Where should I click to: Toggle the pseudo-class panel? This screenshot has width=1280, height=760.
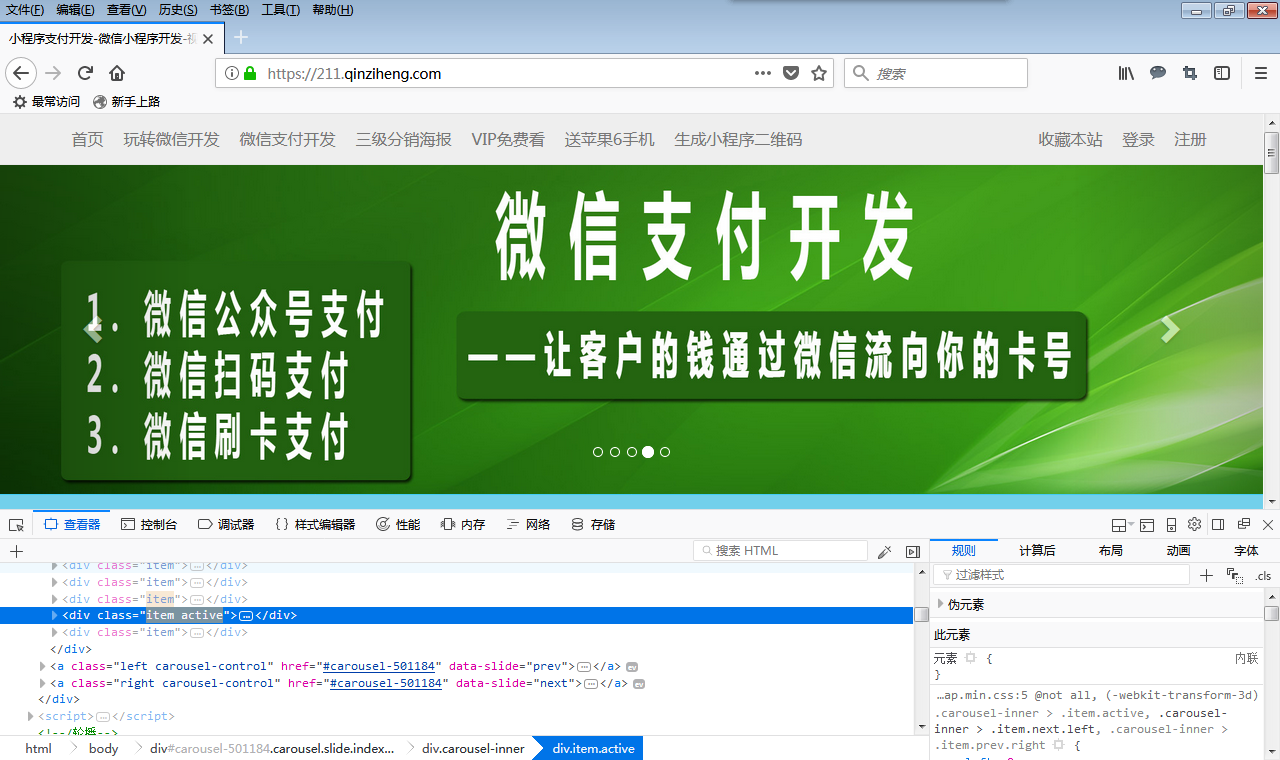1234,575
